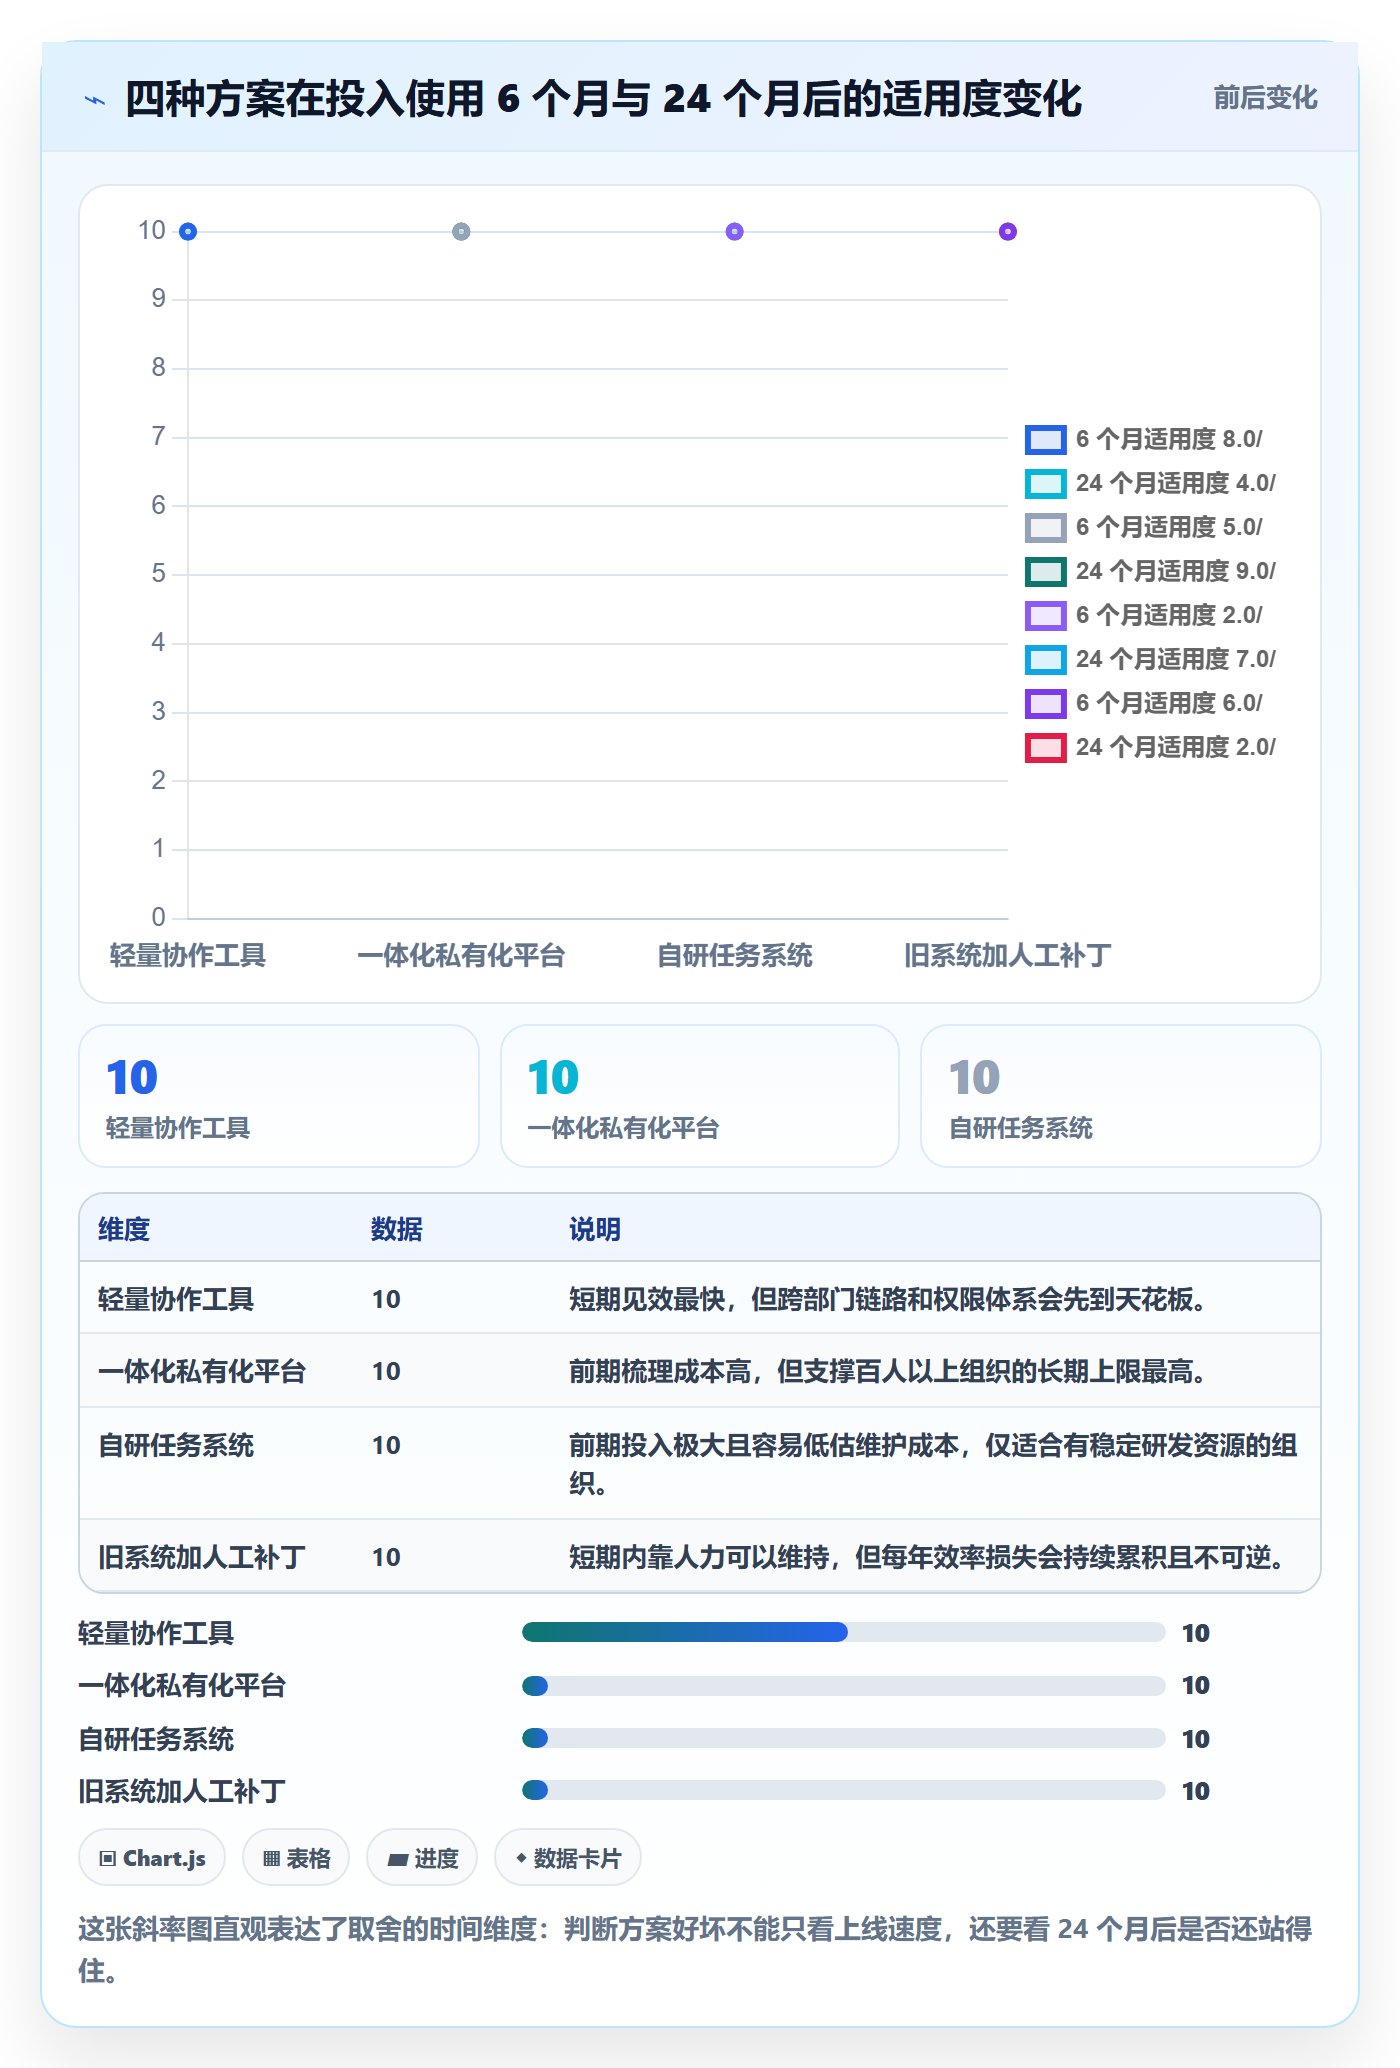Image resolution: width=1400 pixels, height=2068 pixels.
Task: Click the 说明 column header
Action: tap(595, 1229)
